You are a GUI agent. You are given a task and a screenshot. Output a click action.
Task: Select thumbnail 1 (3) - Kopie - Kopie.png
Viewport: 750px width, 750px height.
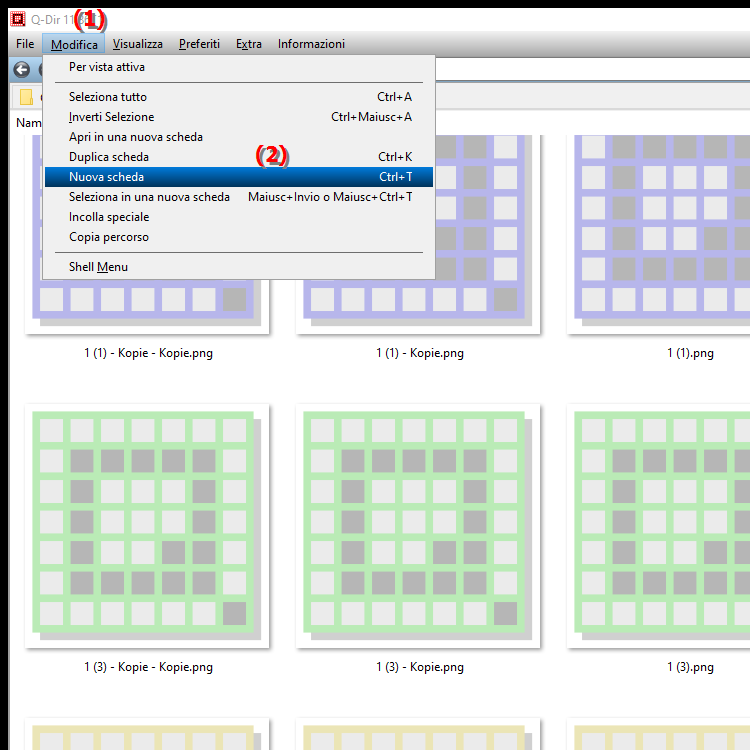[x=147, y=526]
